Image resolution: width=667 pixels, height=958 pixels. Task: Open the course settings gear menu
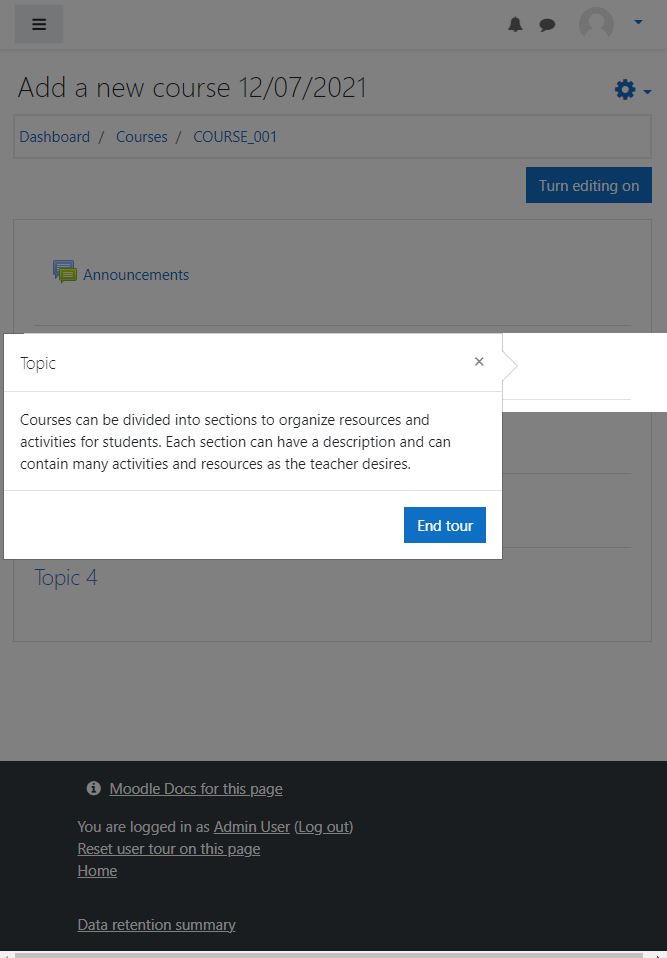[632, 90]
